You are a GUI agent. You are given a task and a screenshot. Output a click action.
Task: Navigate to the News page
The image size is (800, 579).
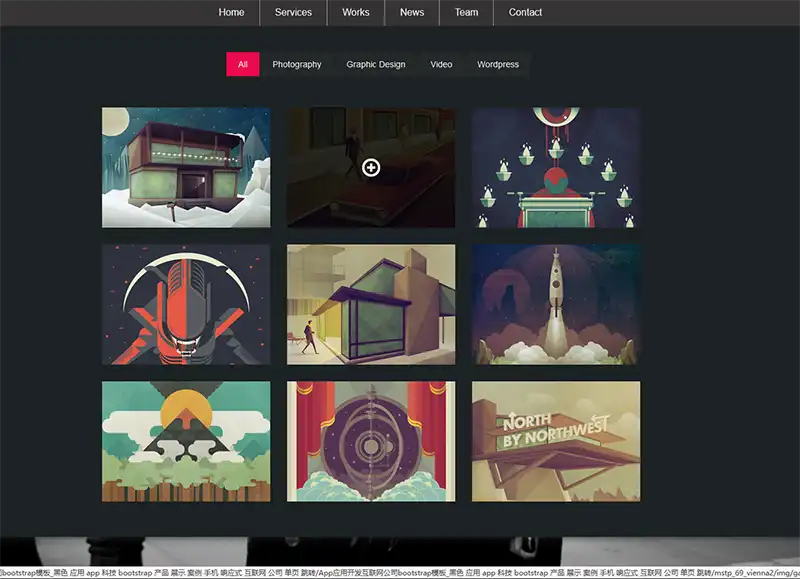coord(412,12)
